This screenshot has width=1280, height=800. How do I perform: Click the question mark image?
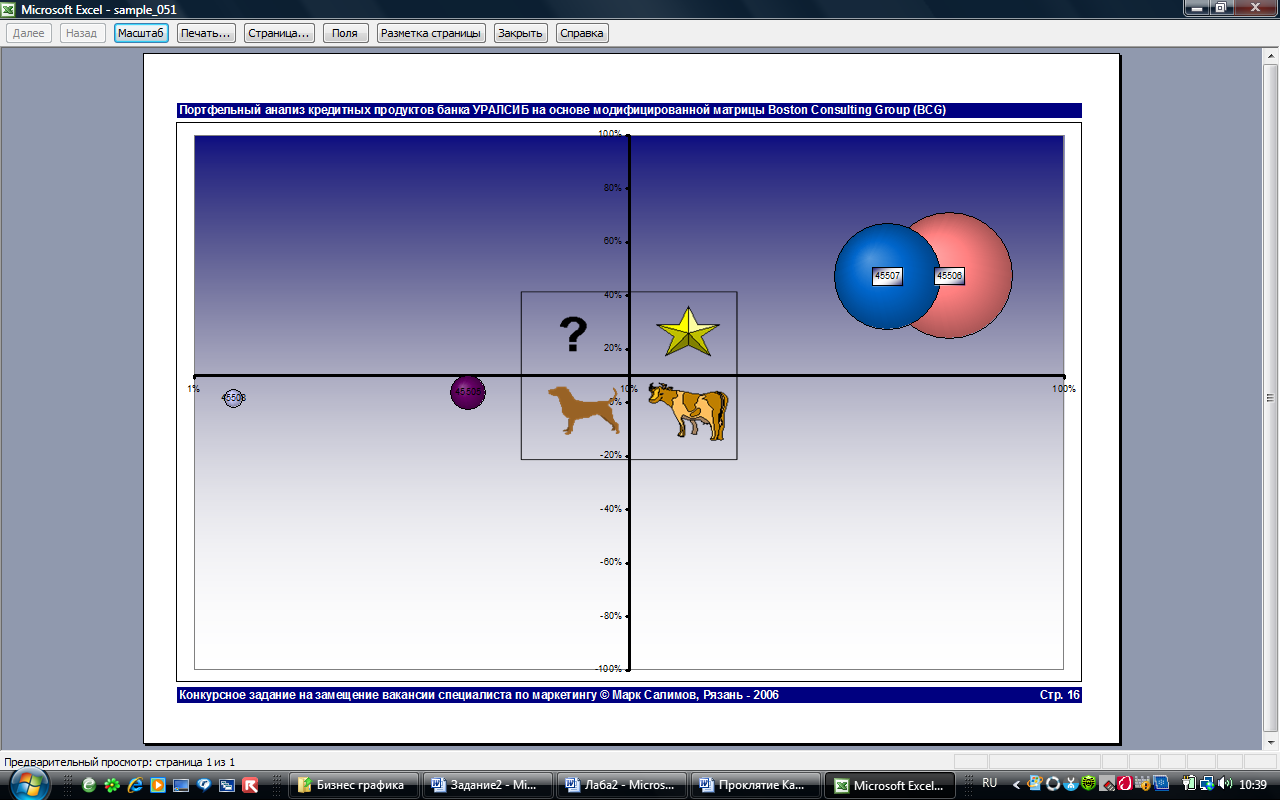pos(572,335)
